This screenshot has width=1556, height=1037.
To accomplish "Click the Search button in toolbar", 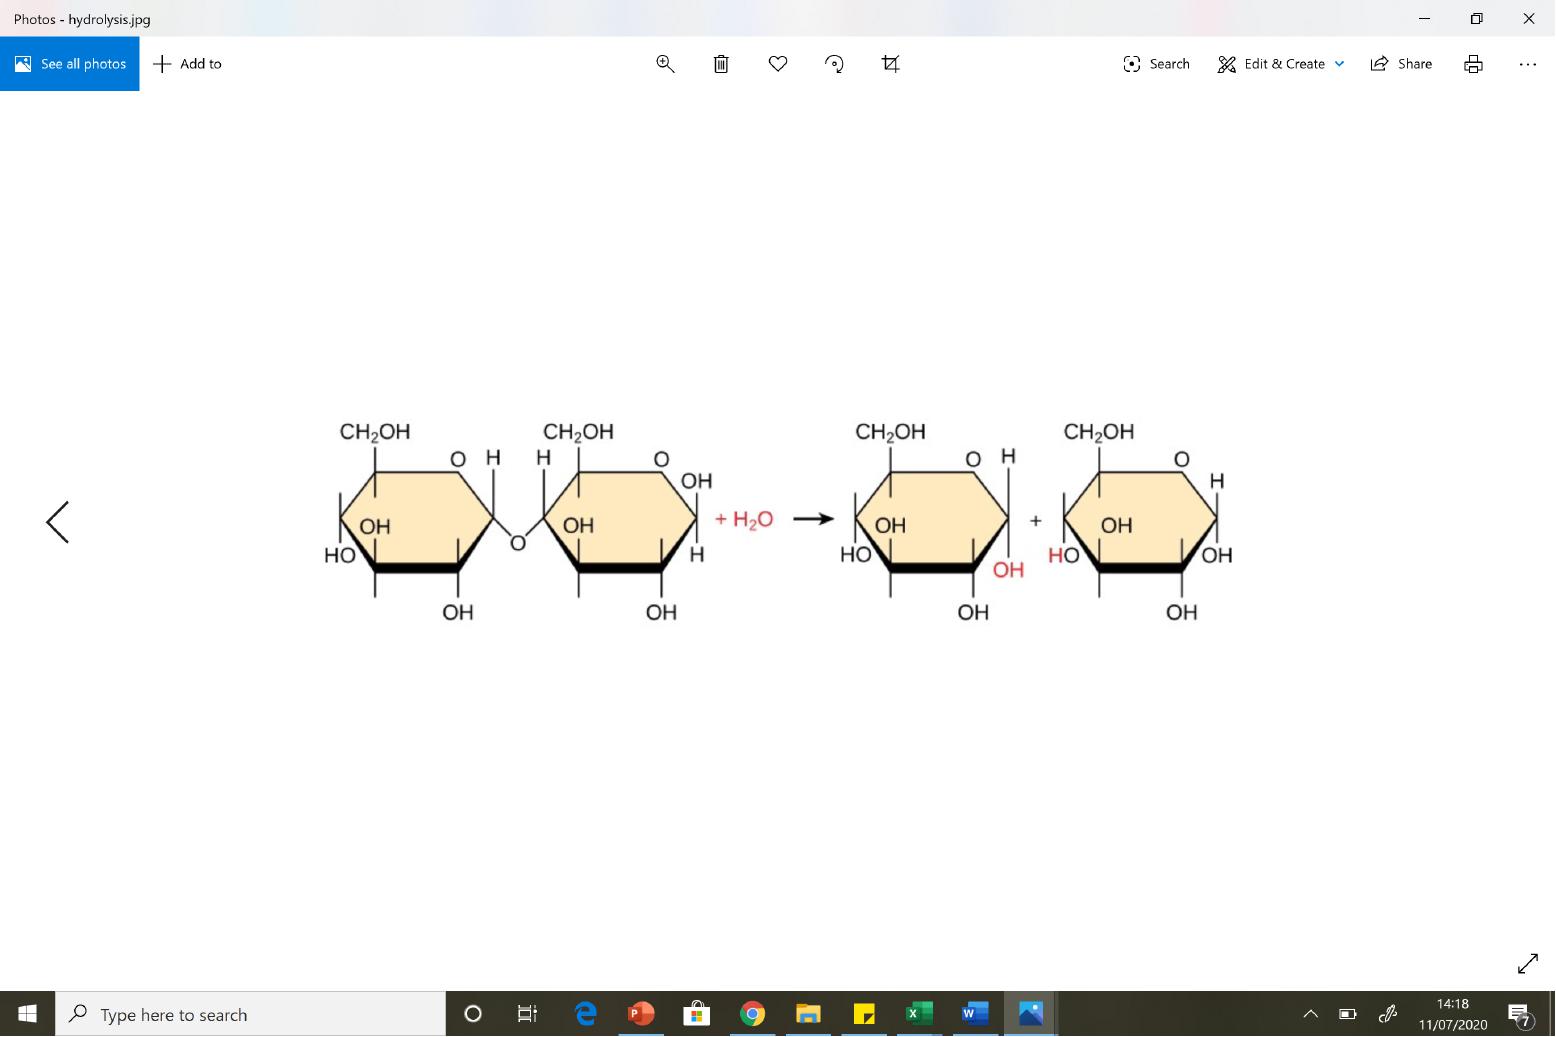I will pos(1156,64).
